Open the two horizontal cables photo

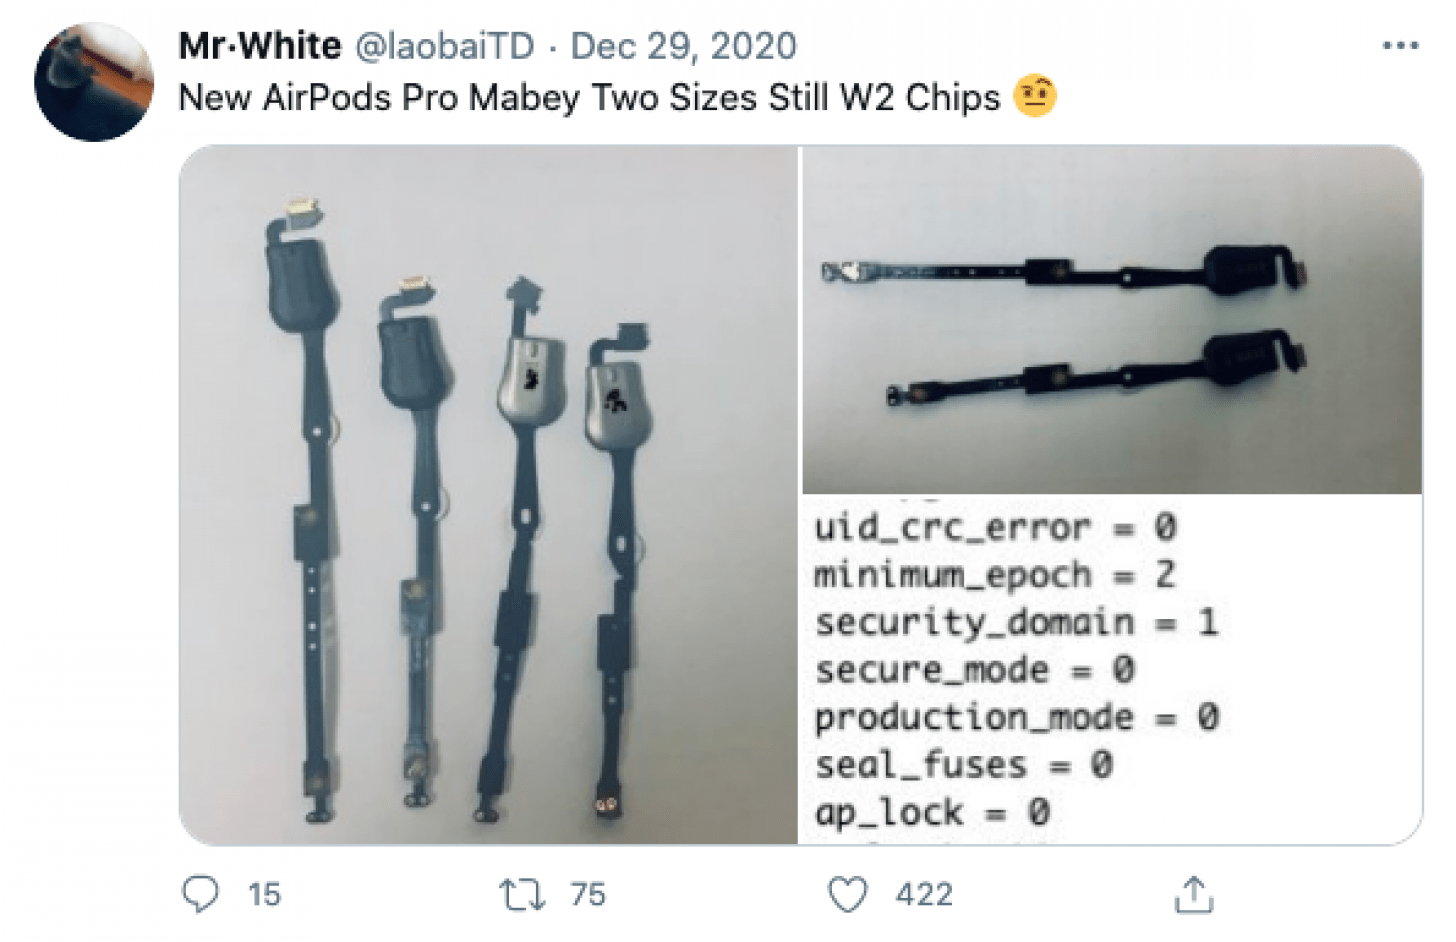click(1112, 320)
